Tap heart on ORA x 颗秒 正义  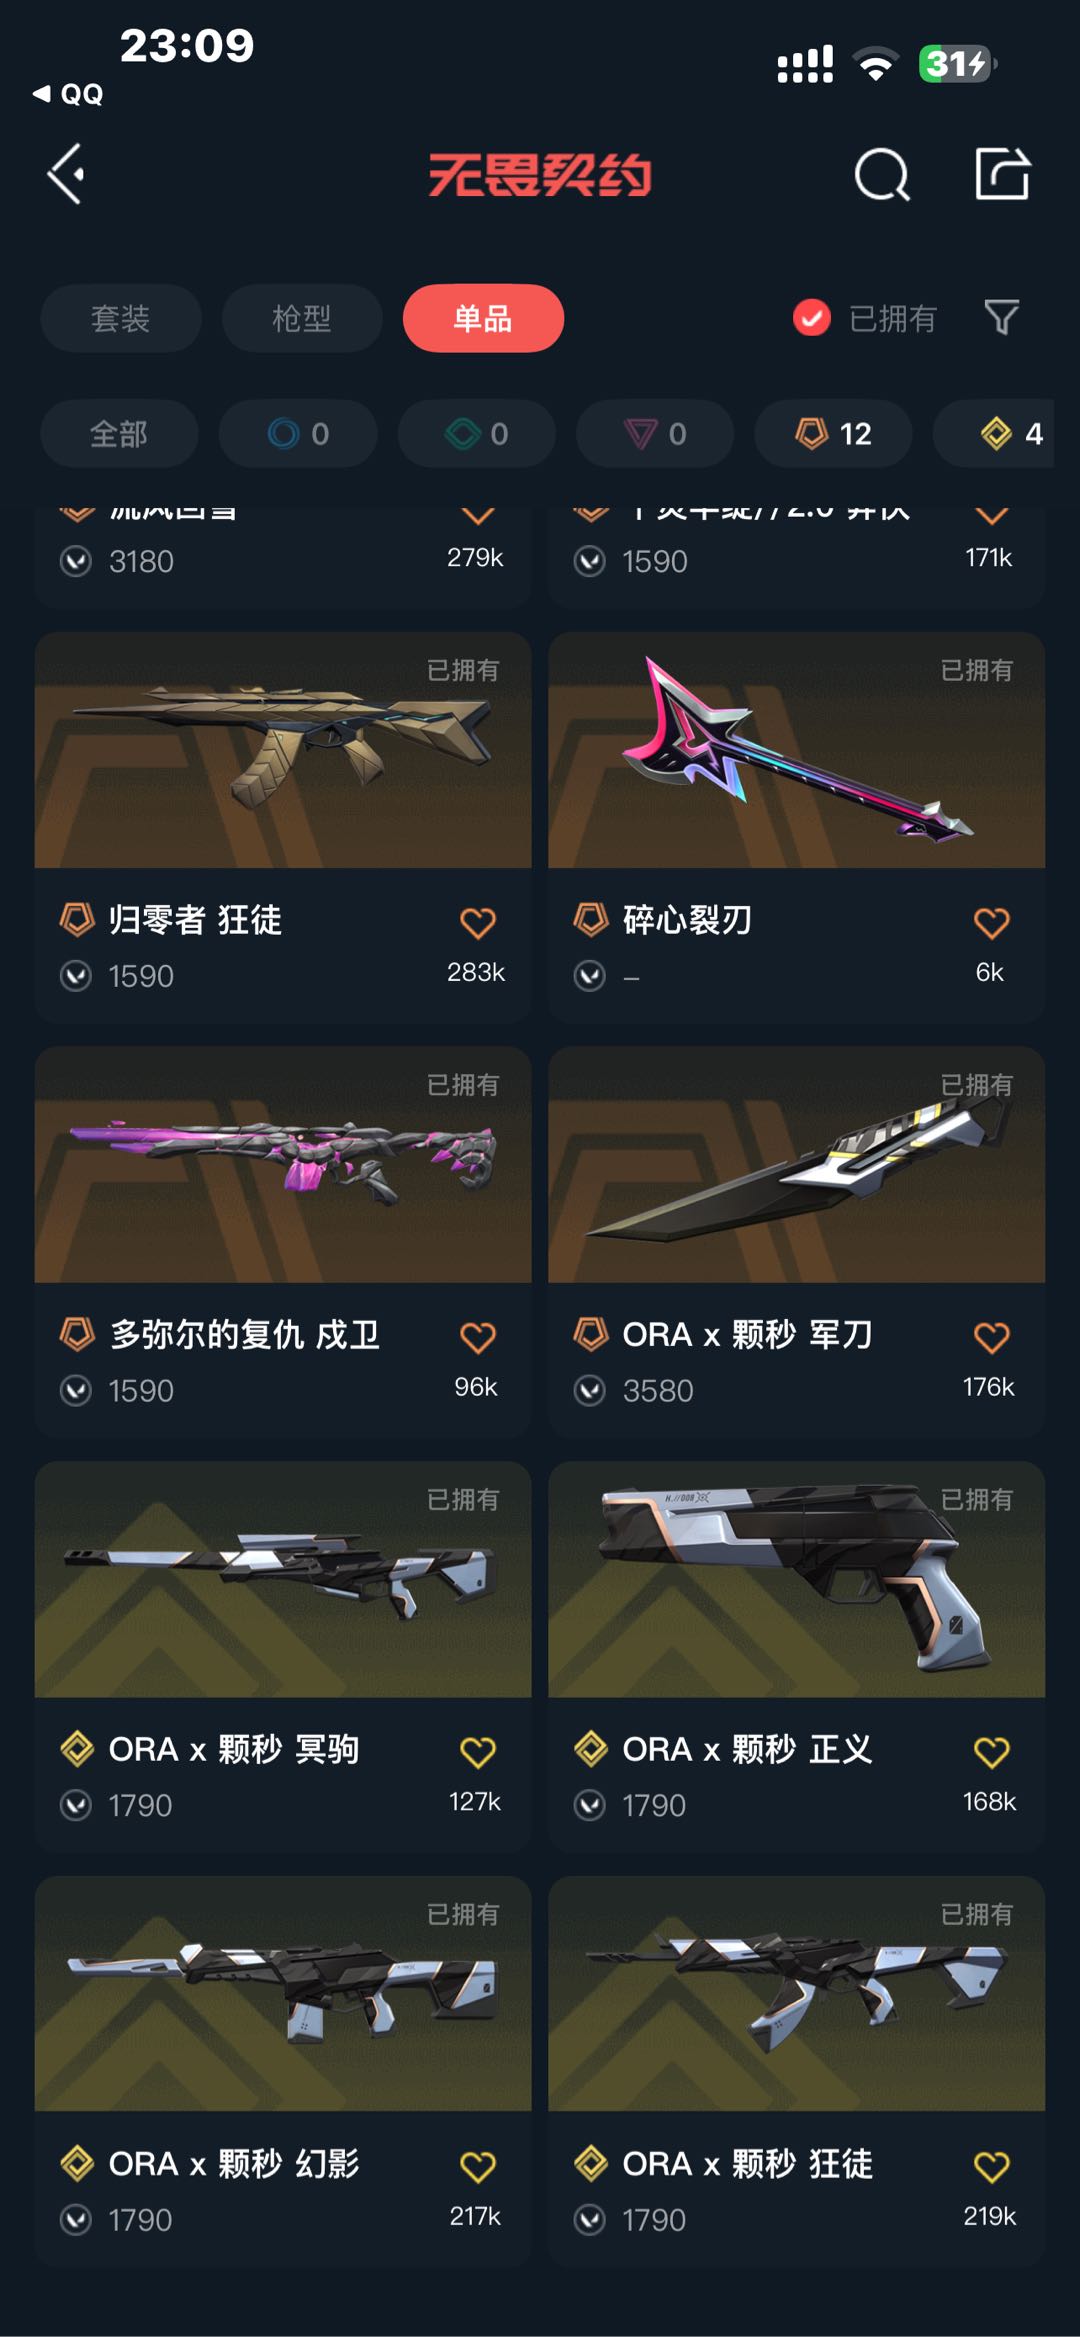tap(991, 1752)
